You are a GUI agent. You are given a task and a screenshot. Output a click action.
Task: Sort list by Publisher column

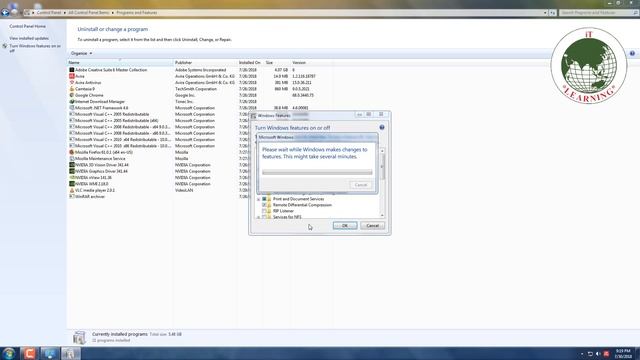pos(206,63)
